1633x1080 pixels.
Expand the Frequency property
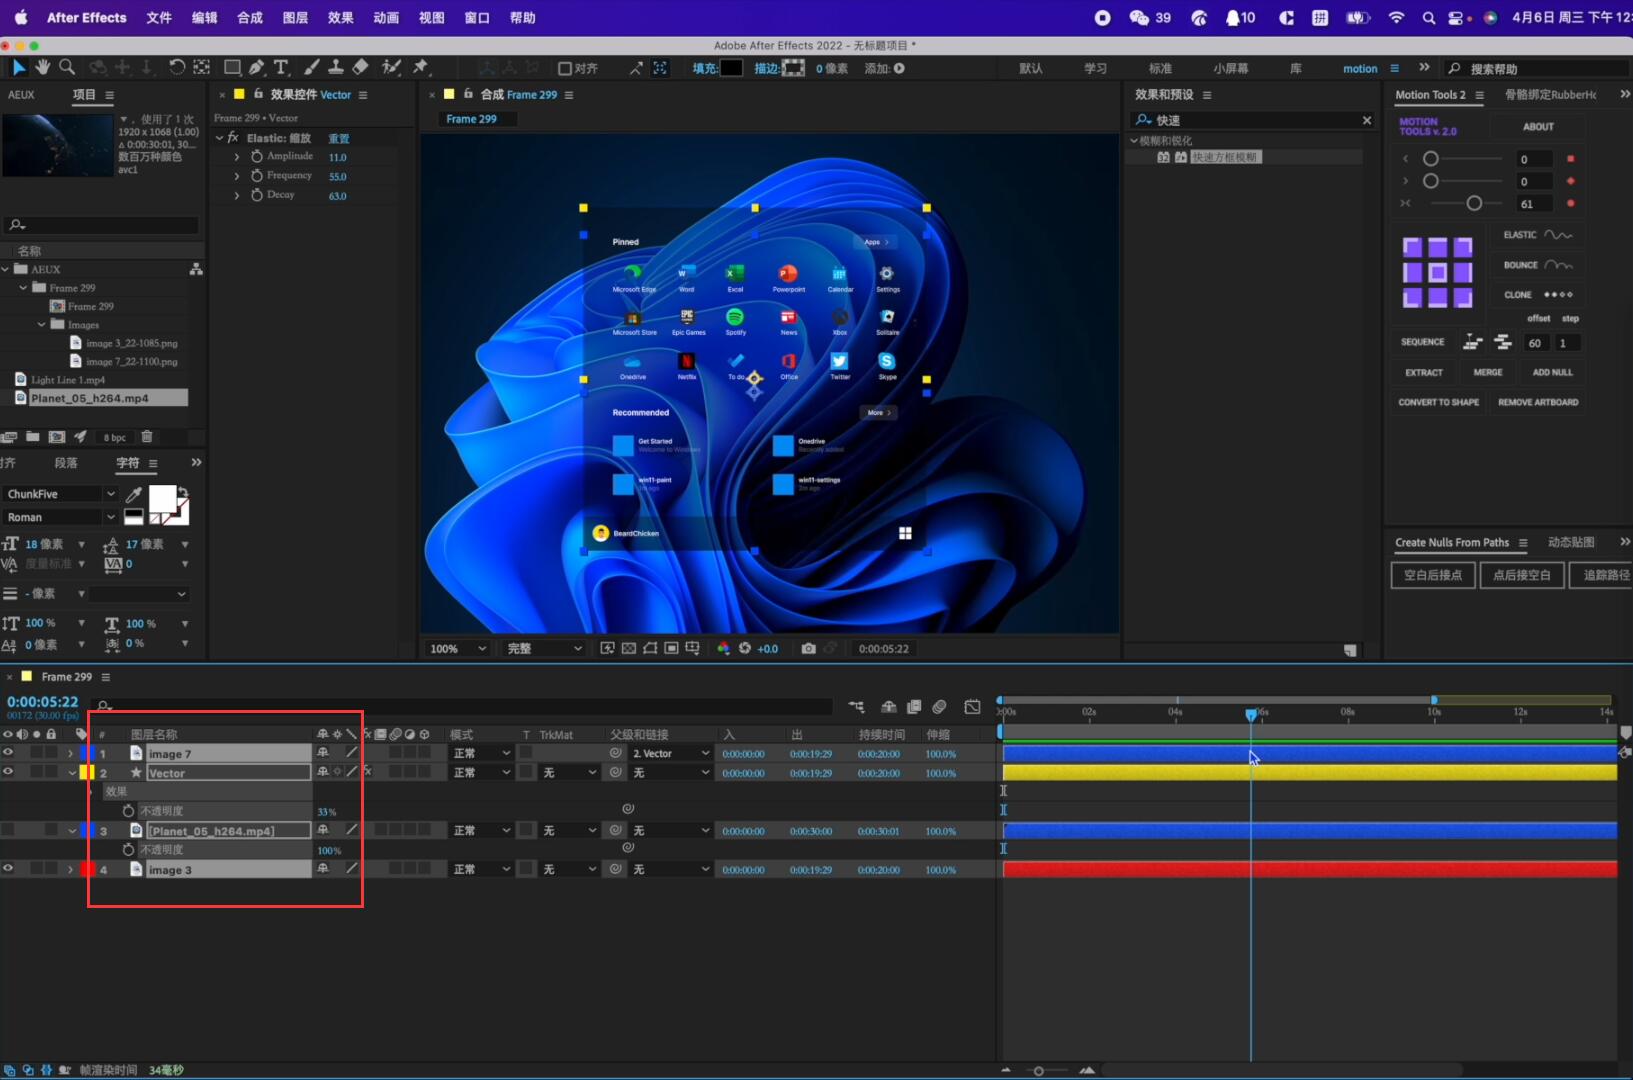(237, 176)
